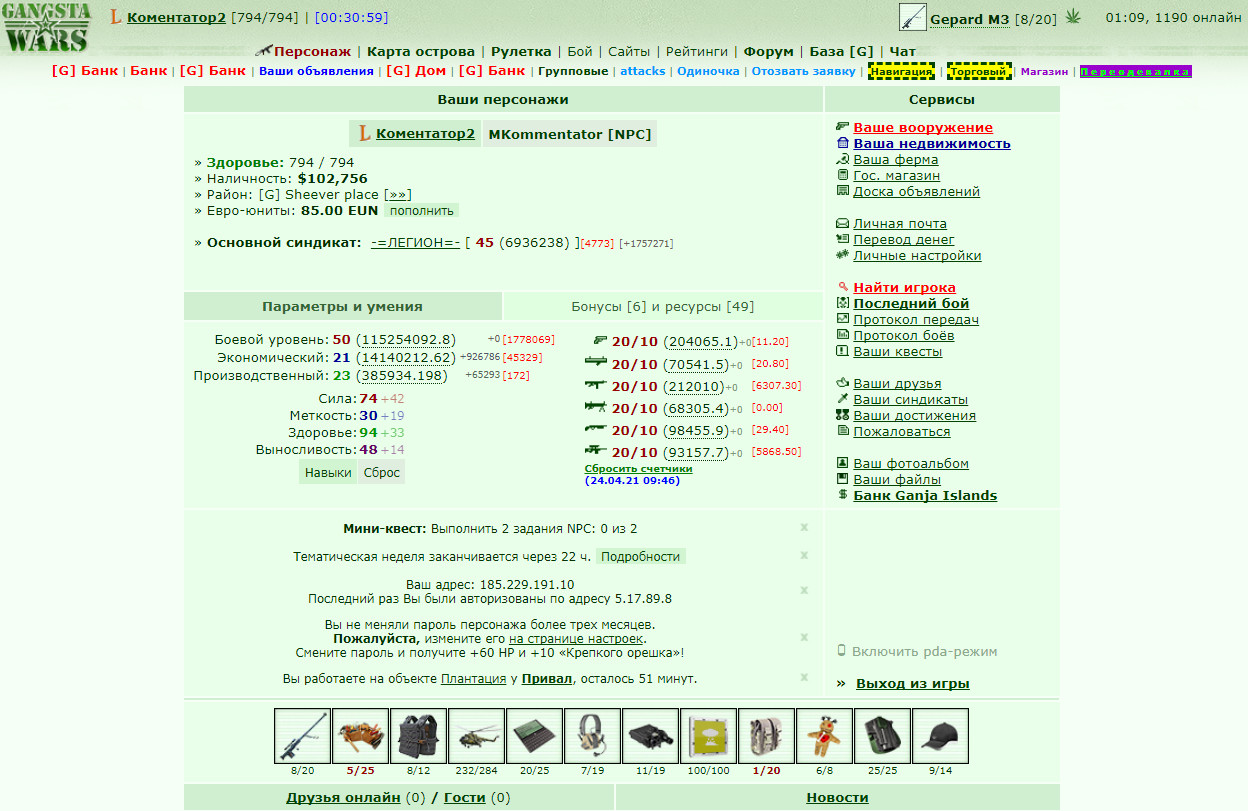Click Выход из игры logout
The height and width of the screenshot is (811, 1248).
(x=913, y=684)
